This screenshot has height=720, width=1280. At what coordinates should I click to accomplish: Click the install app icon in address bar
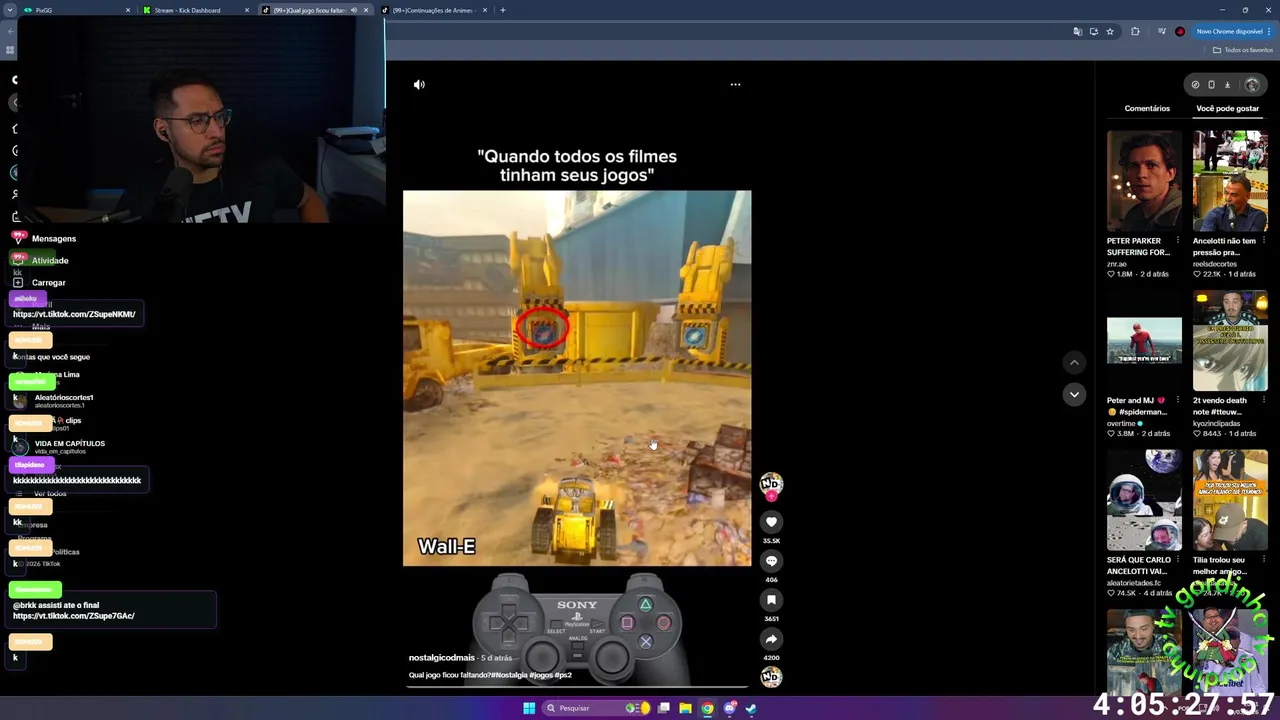1093,32
